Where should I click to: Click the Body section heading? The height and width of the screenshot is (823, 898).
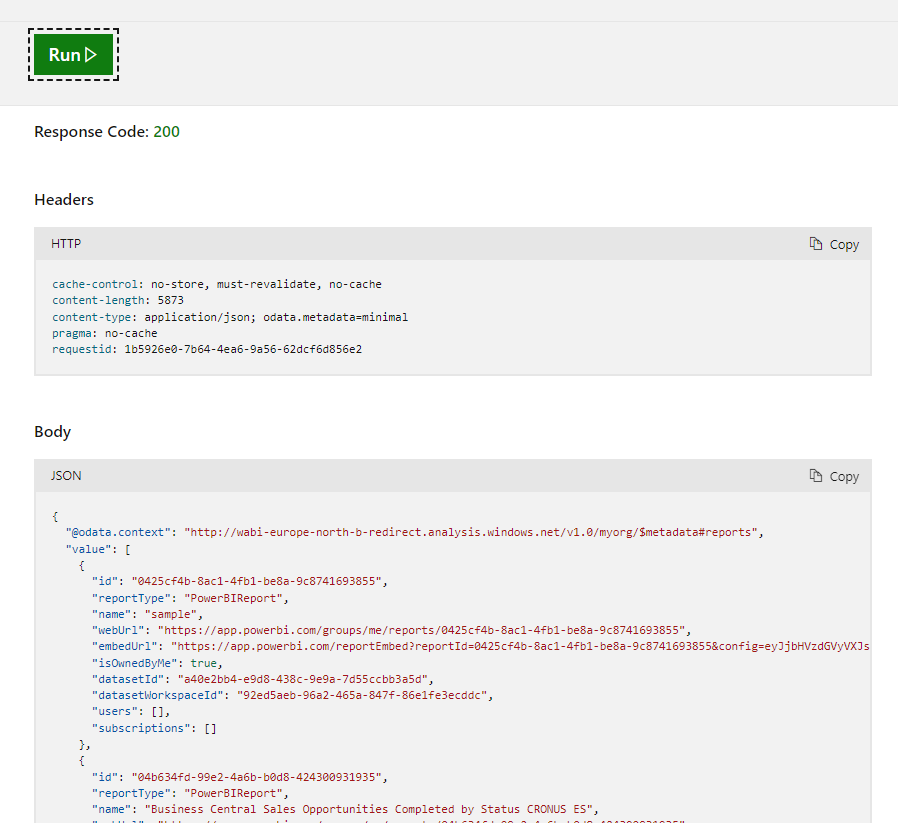coord(52,432)
